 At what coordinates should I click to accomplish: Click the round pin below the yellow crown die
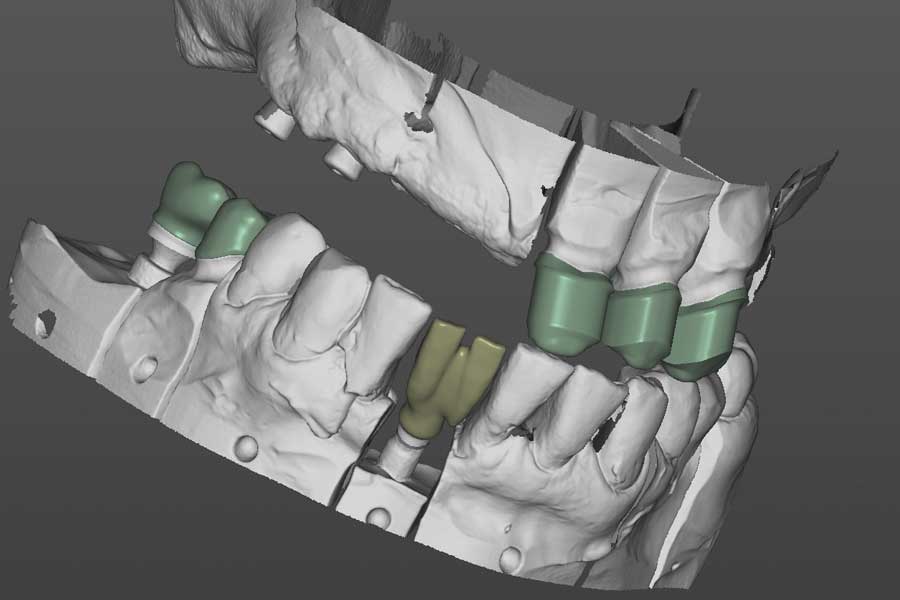[378, 517]
